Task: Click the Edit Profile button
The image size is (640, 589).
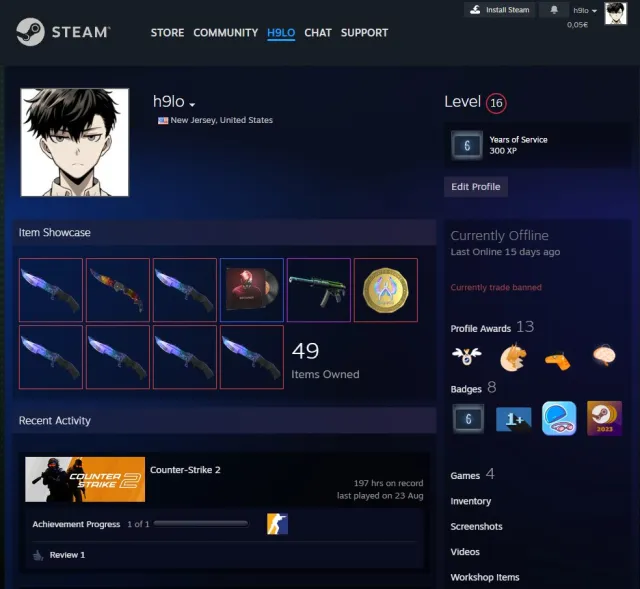Action: (x=476, y=187)
